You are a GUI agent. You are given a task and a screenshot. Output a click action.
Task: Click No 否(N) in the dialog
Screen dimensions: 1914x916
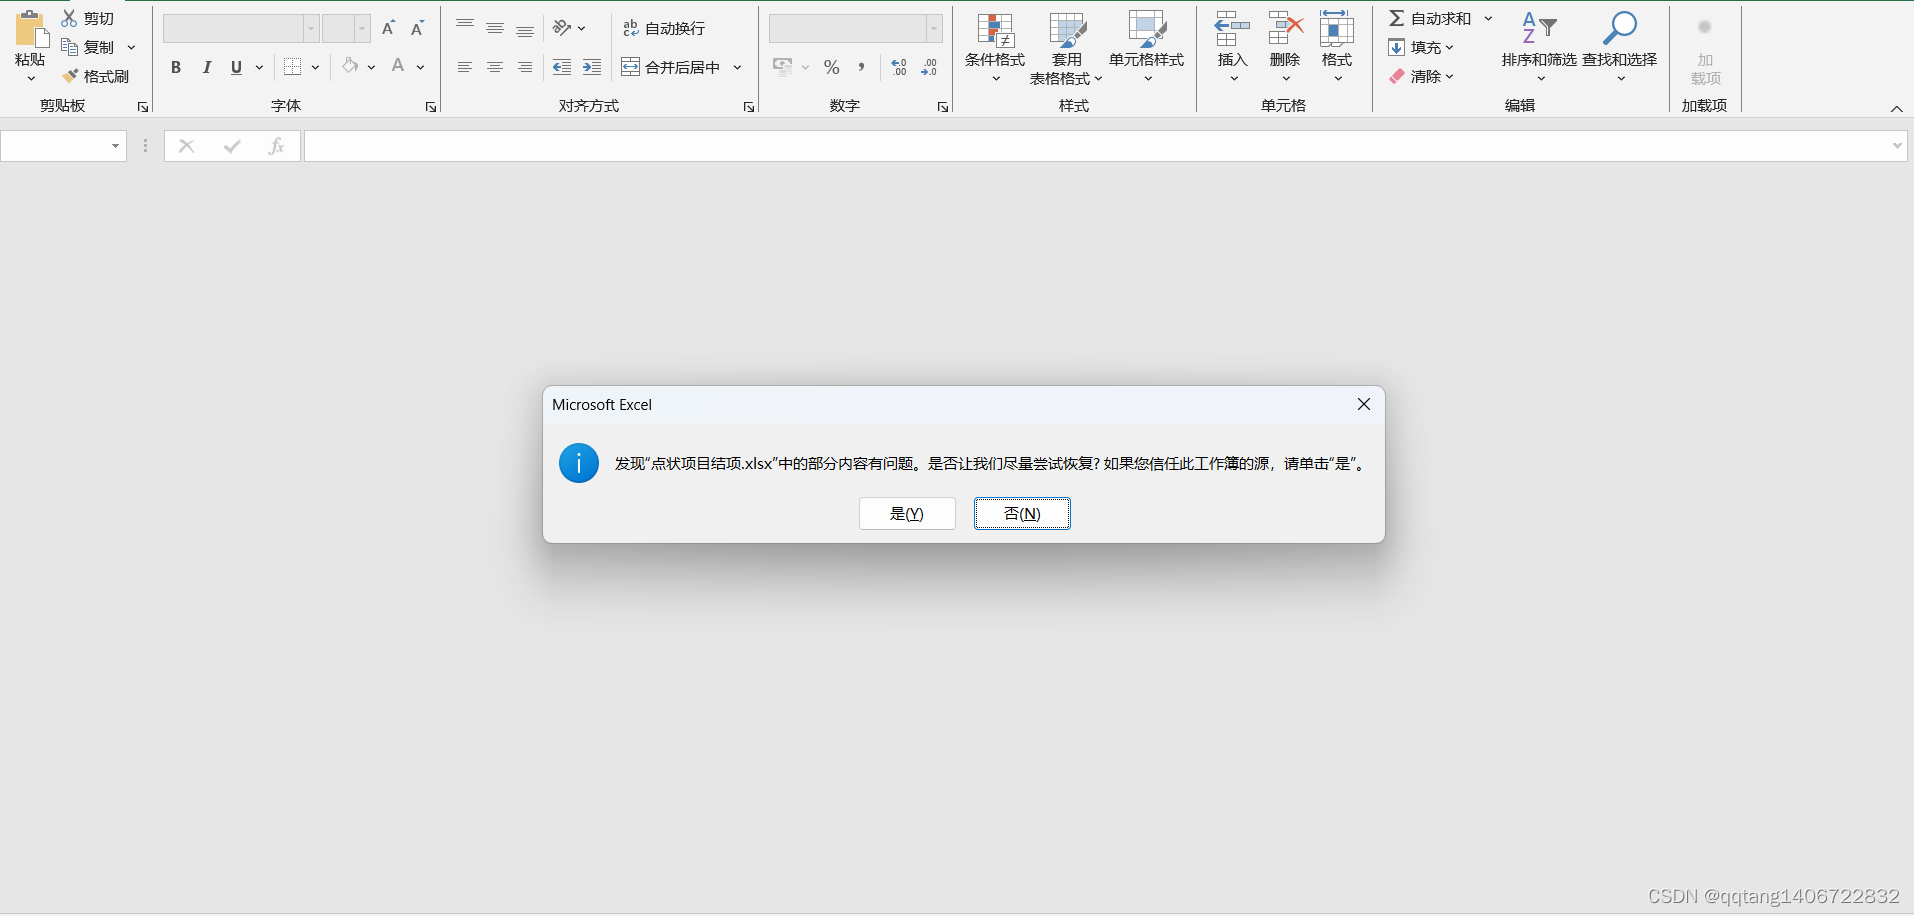pos(1022,513)
